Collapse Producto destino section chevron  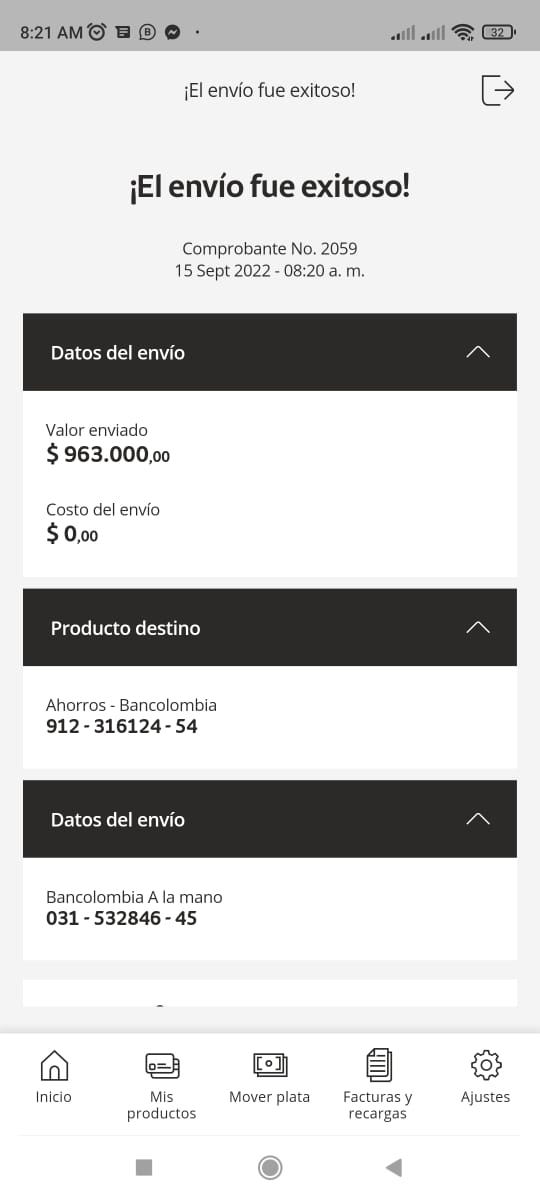478,627
